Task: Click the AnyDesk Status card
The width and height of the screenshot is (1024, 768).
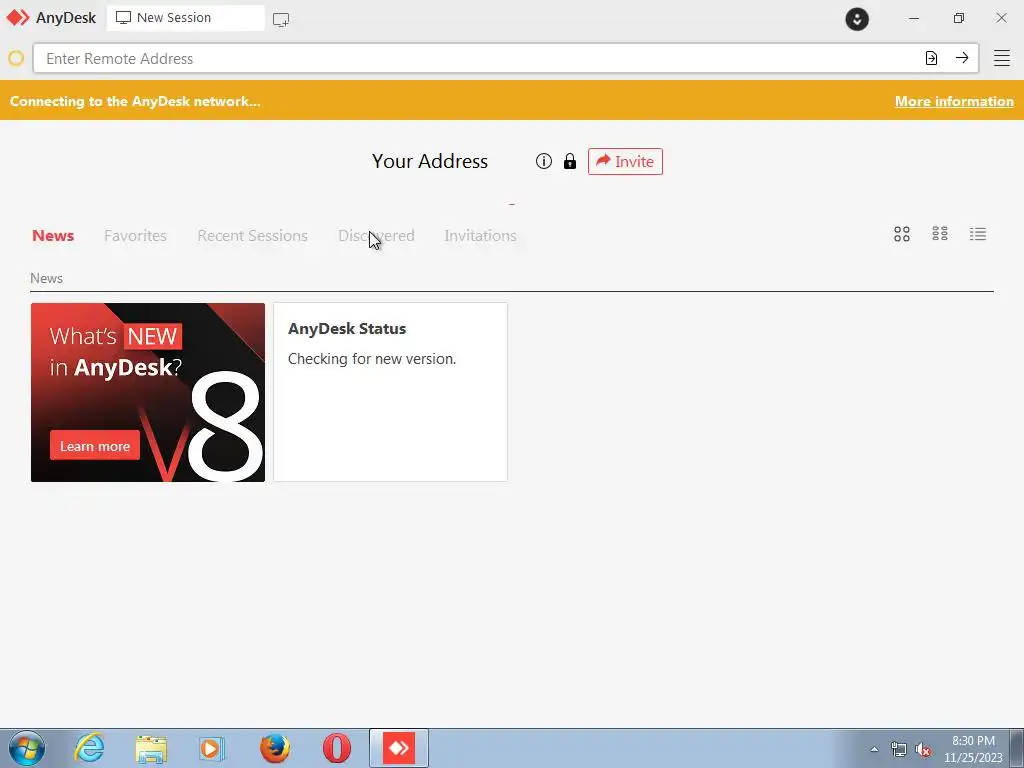Action: [x=390, y=392]
